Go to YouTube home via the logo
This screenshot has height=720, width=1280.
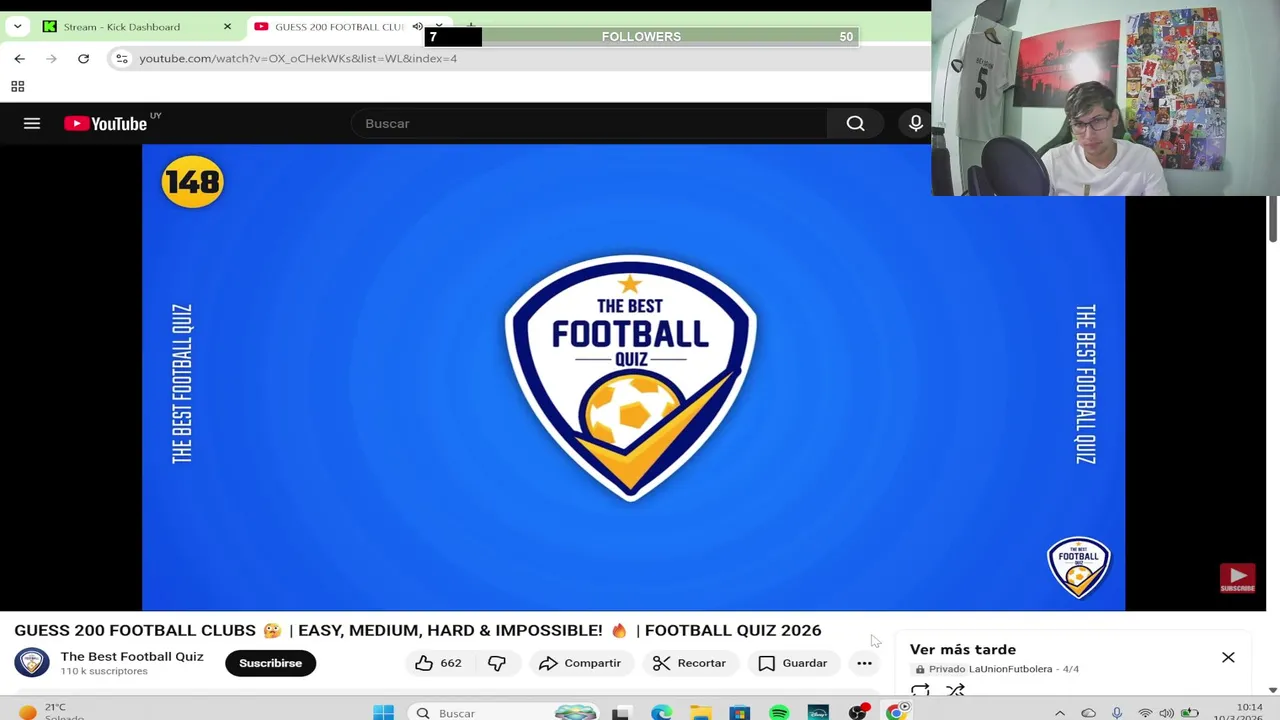click(106, 123)
